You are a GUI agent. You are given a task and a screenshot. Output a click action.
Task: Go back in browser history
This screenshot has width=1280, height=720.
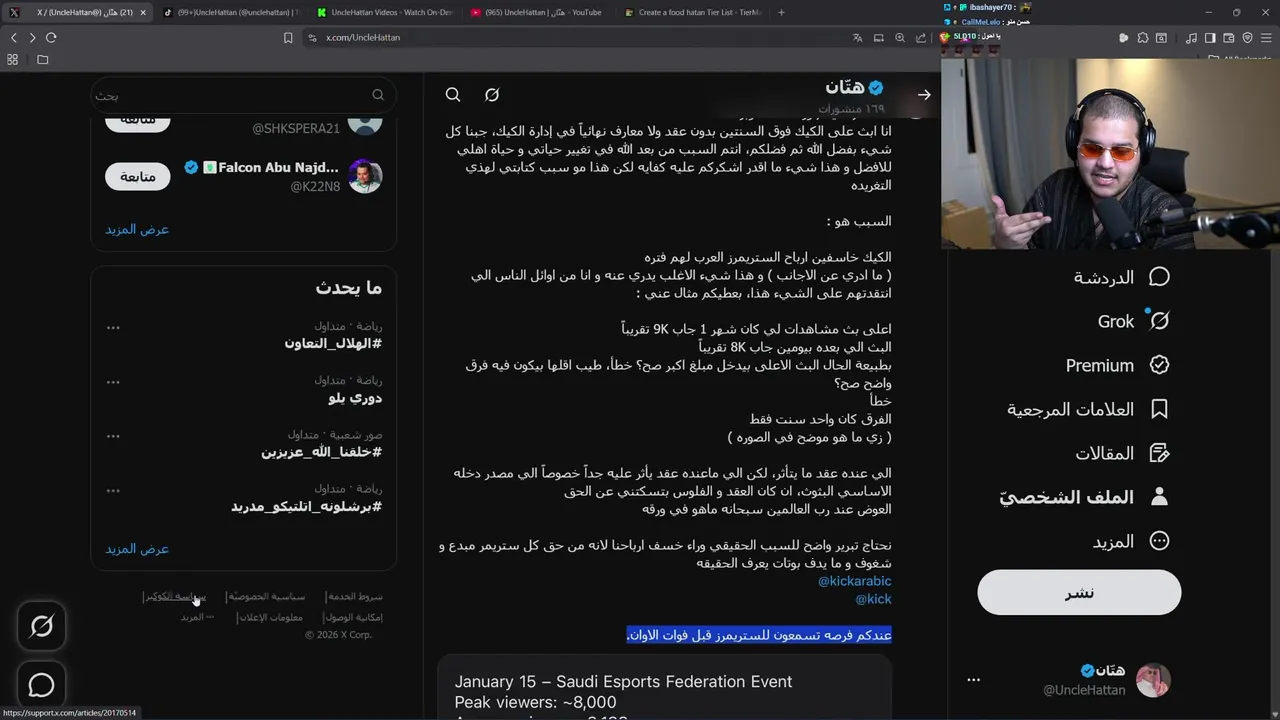[13, 37]
